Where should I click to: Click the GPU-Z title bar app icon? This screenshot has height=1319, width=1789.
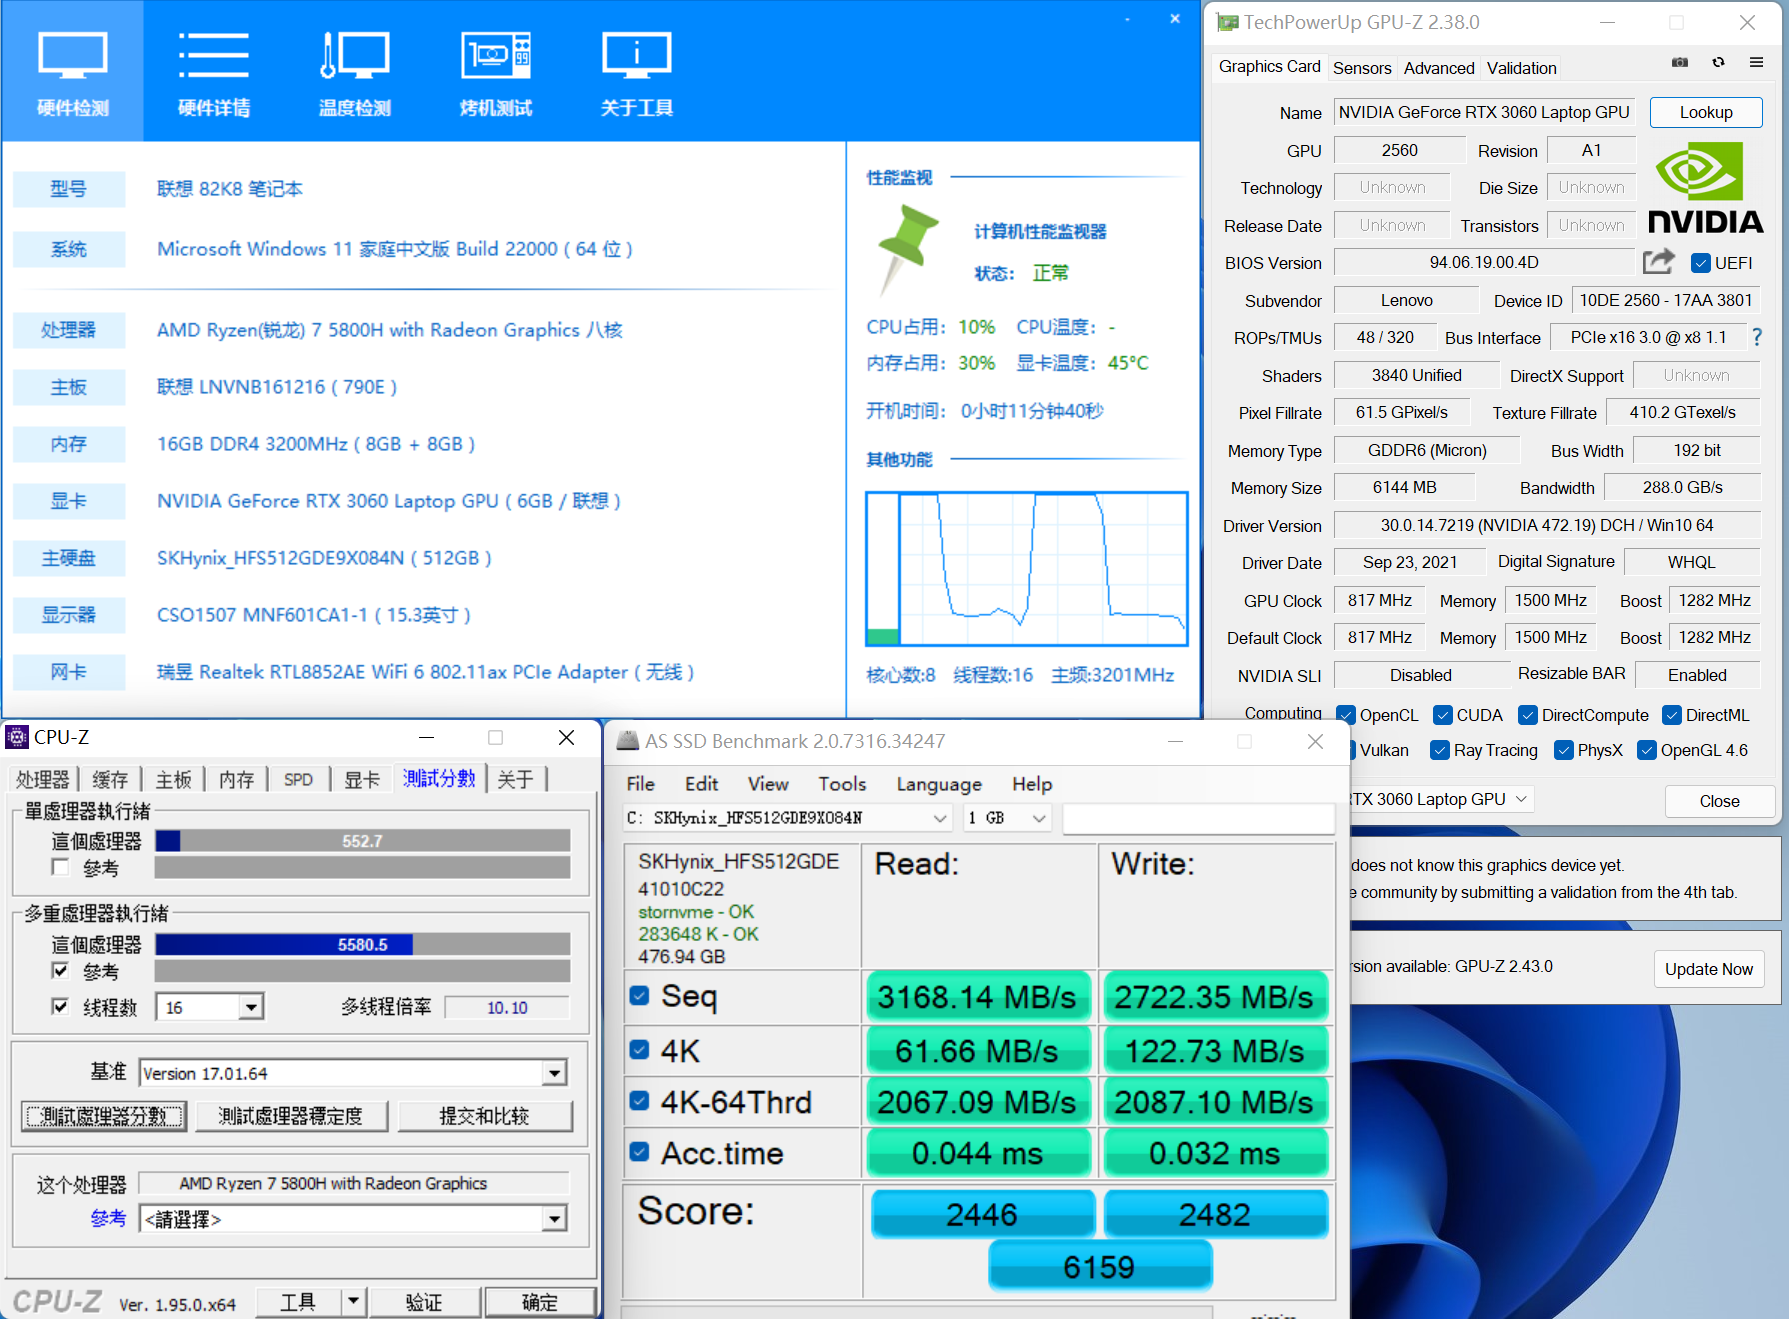[1228, 22]
